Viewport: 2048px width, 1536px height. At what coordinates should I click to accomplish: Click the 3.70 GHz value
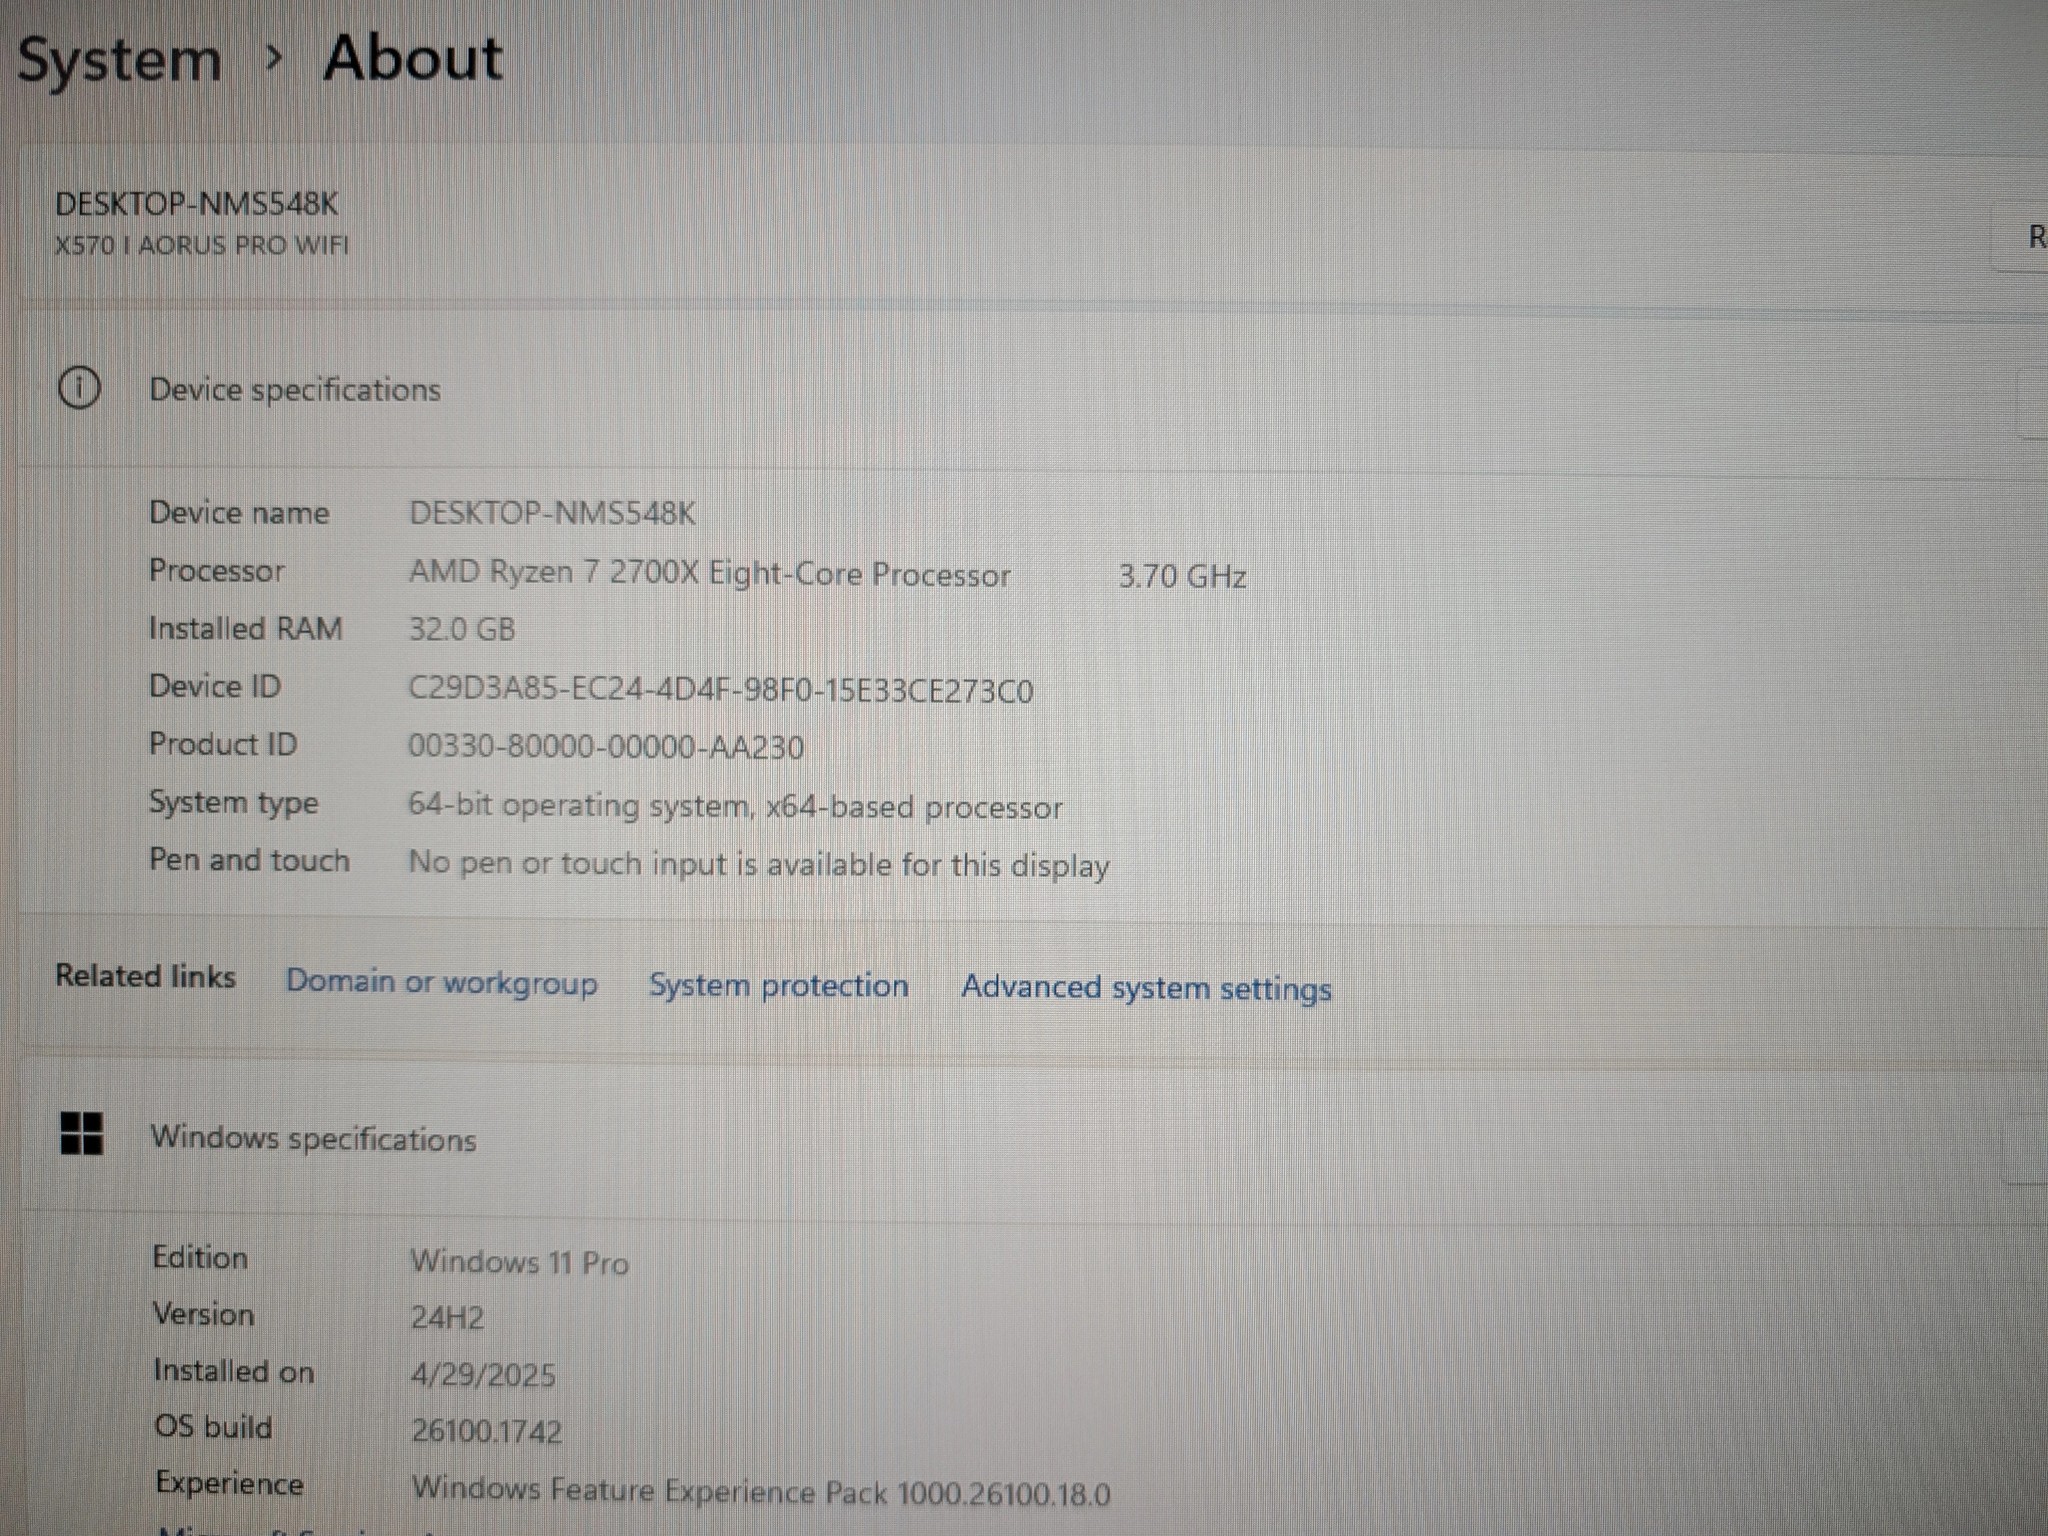point(1182,577)
